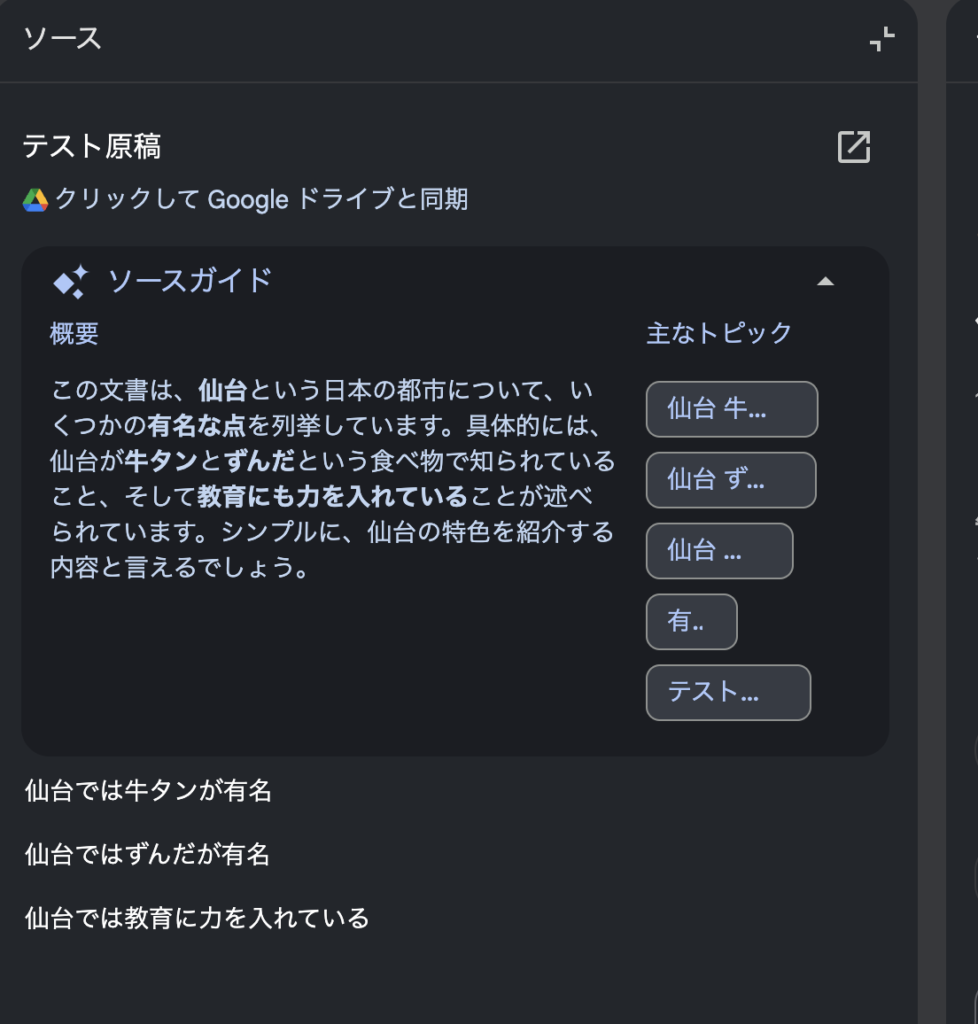Collapse the ソースガイド section using the caret

(825, 281)
